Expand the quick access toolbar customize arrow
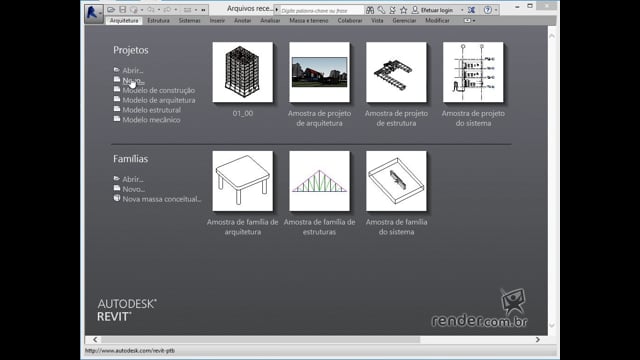Image resolution: width=640 pixels, height=360 pixels. (x=203, y=10)
